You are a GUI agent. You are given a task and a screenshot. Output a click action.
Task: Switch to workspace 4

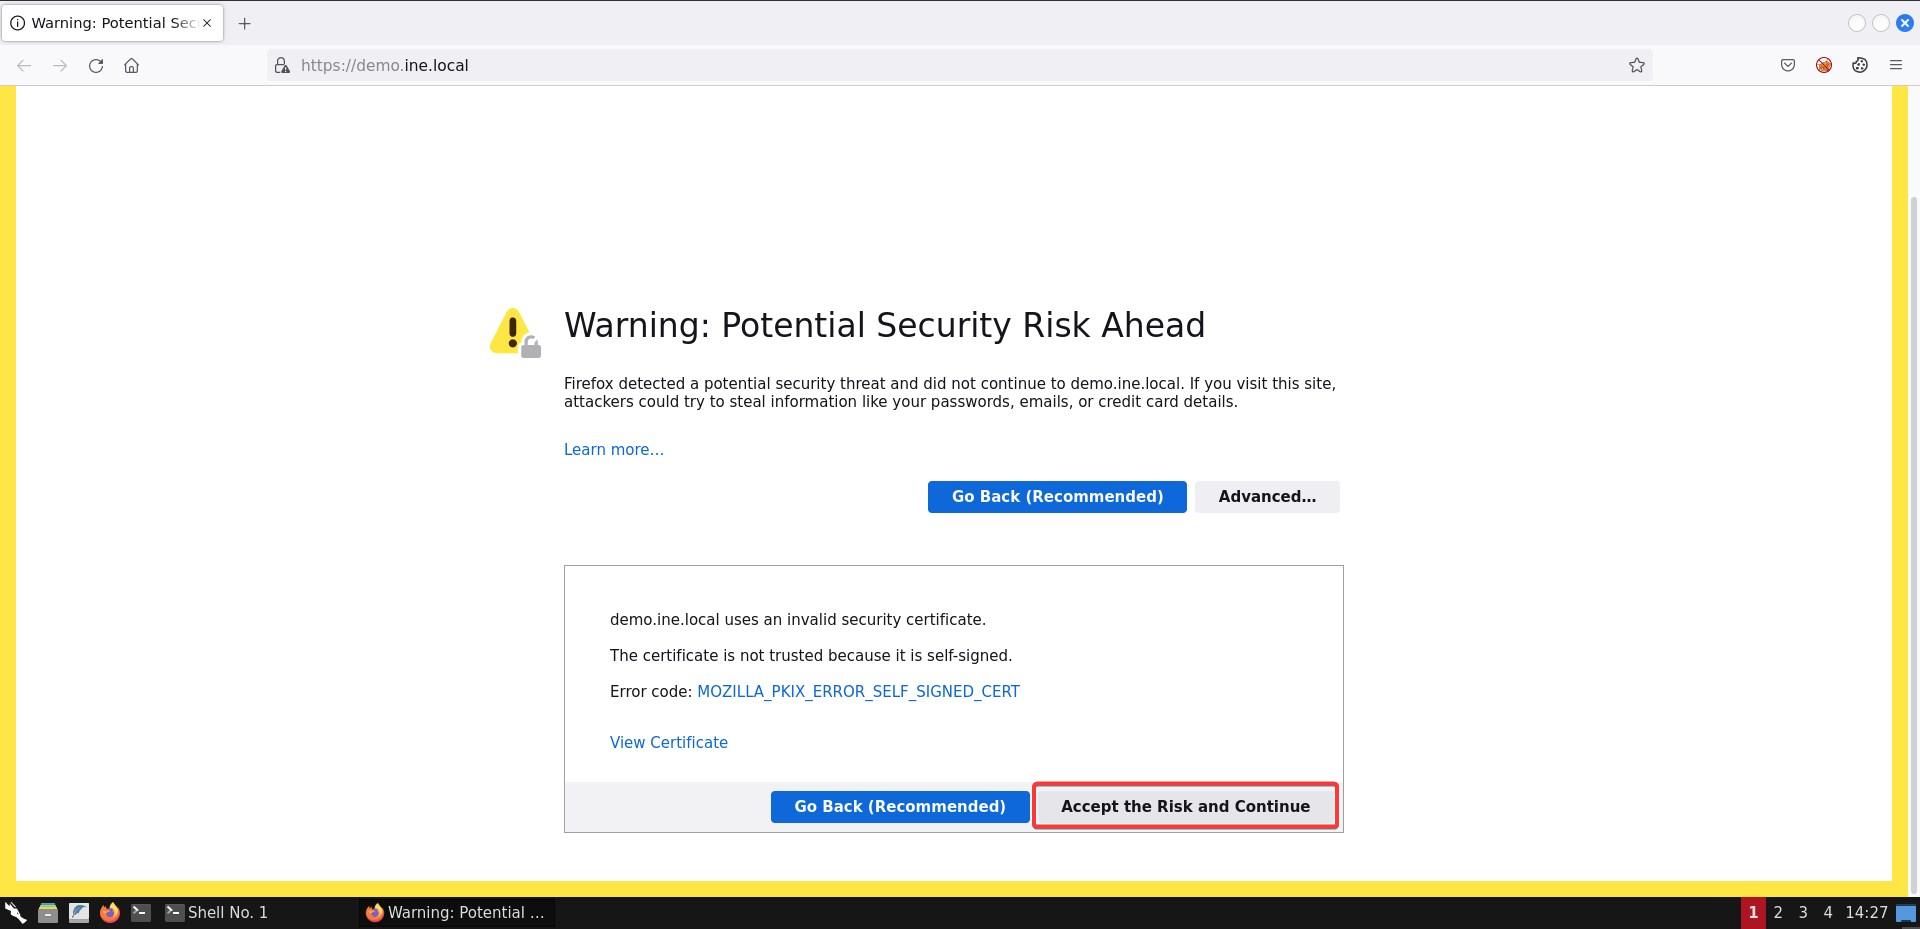click(1827, 912)
